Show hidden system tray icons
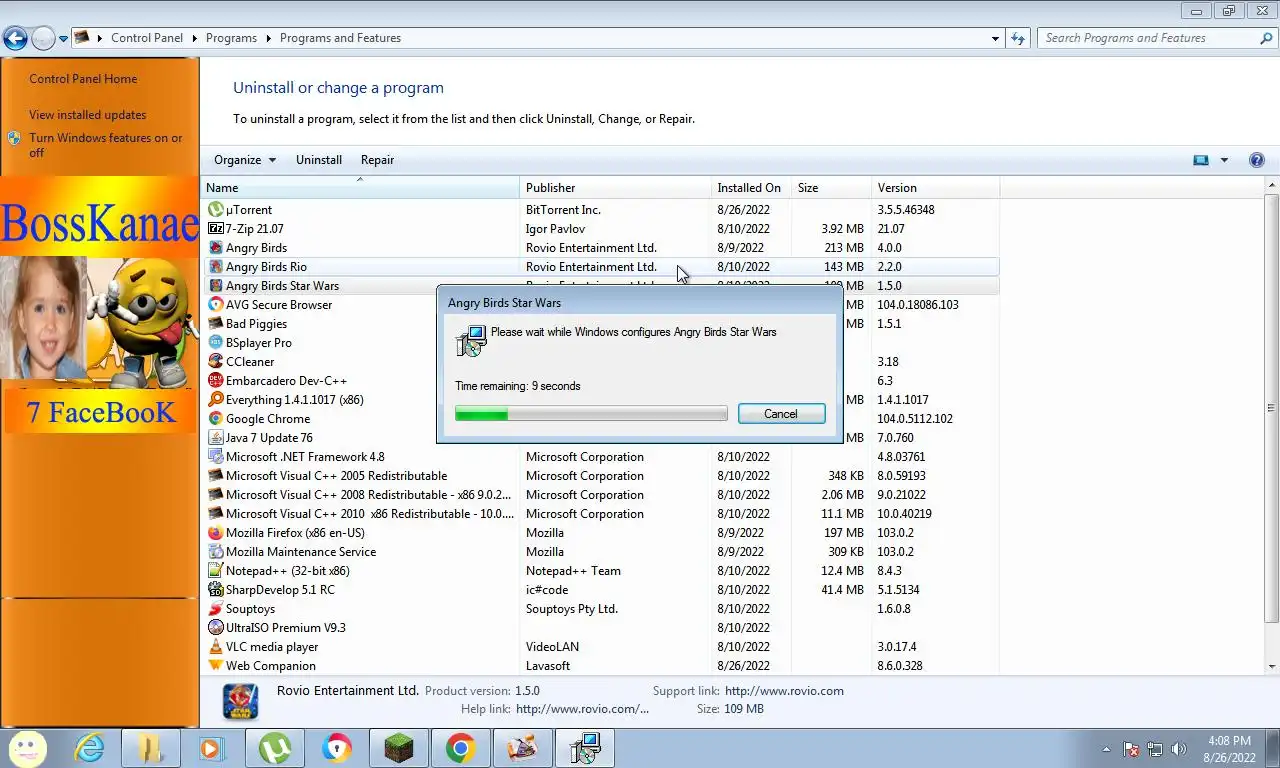1280x768 pixels. click(x=1106, y=748)
